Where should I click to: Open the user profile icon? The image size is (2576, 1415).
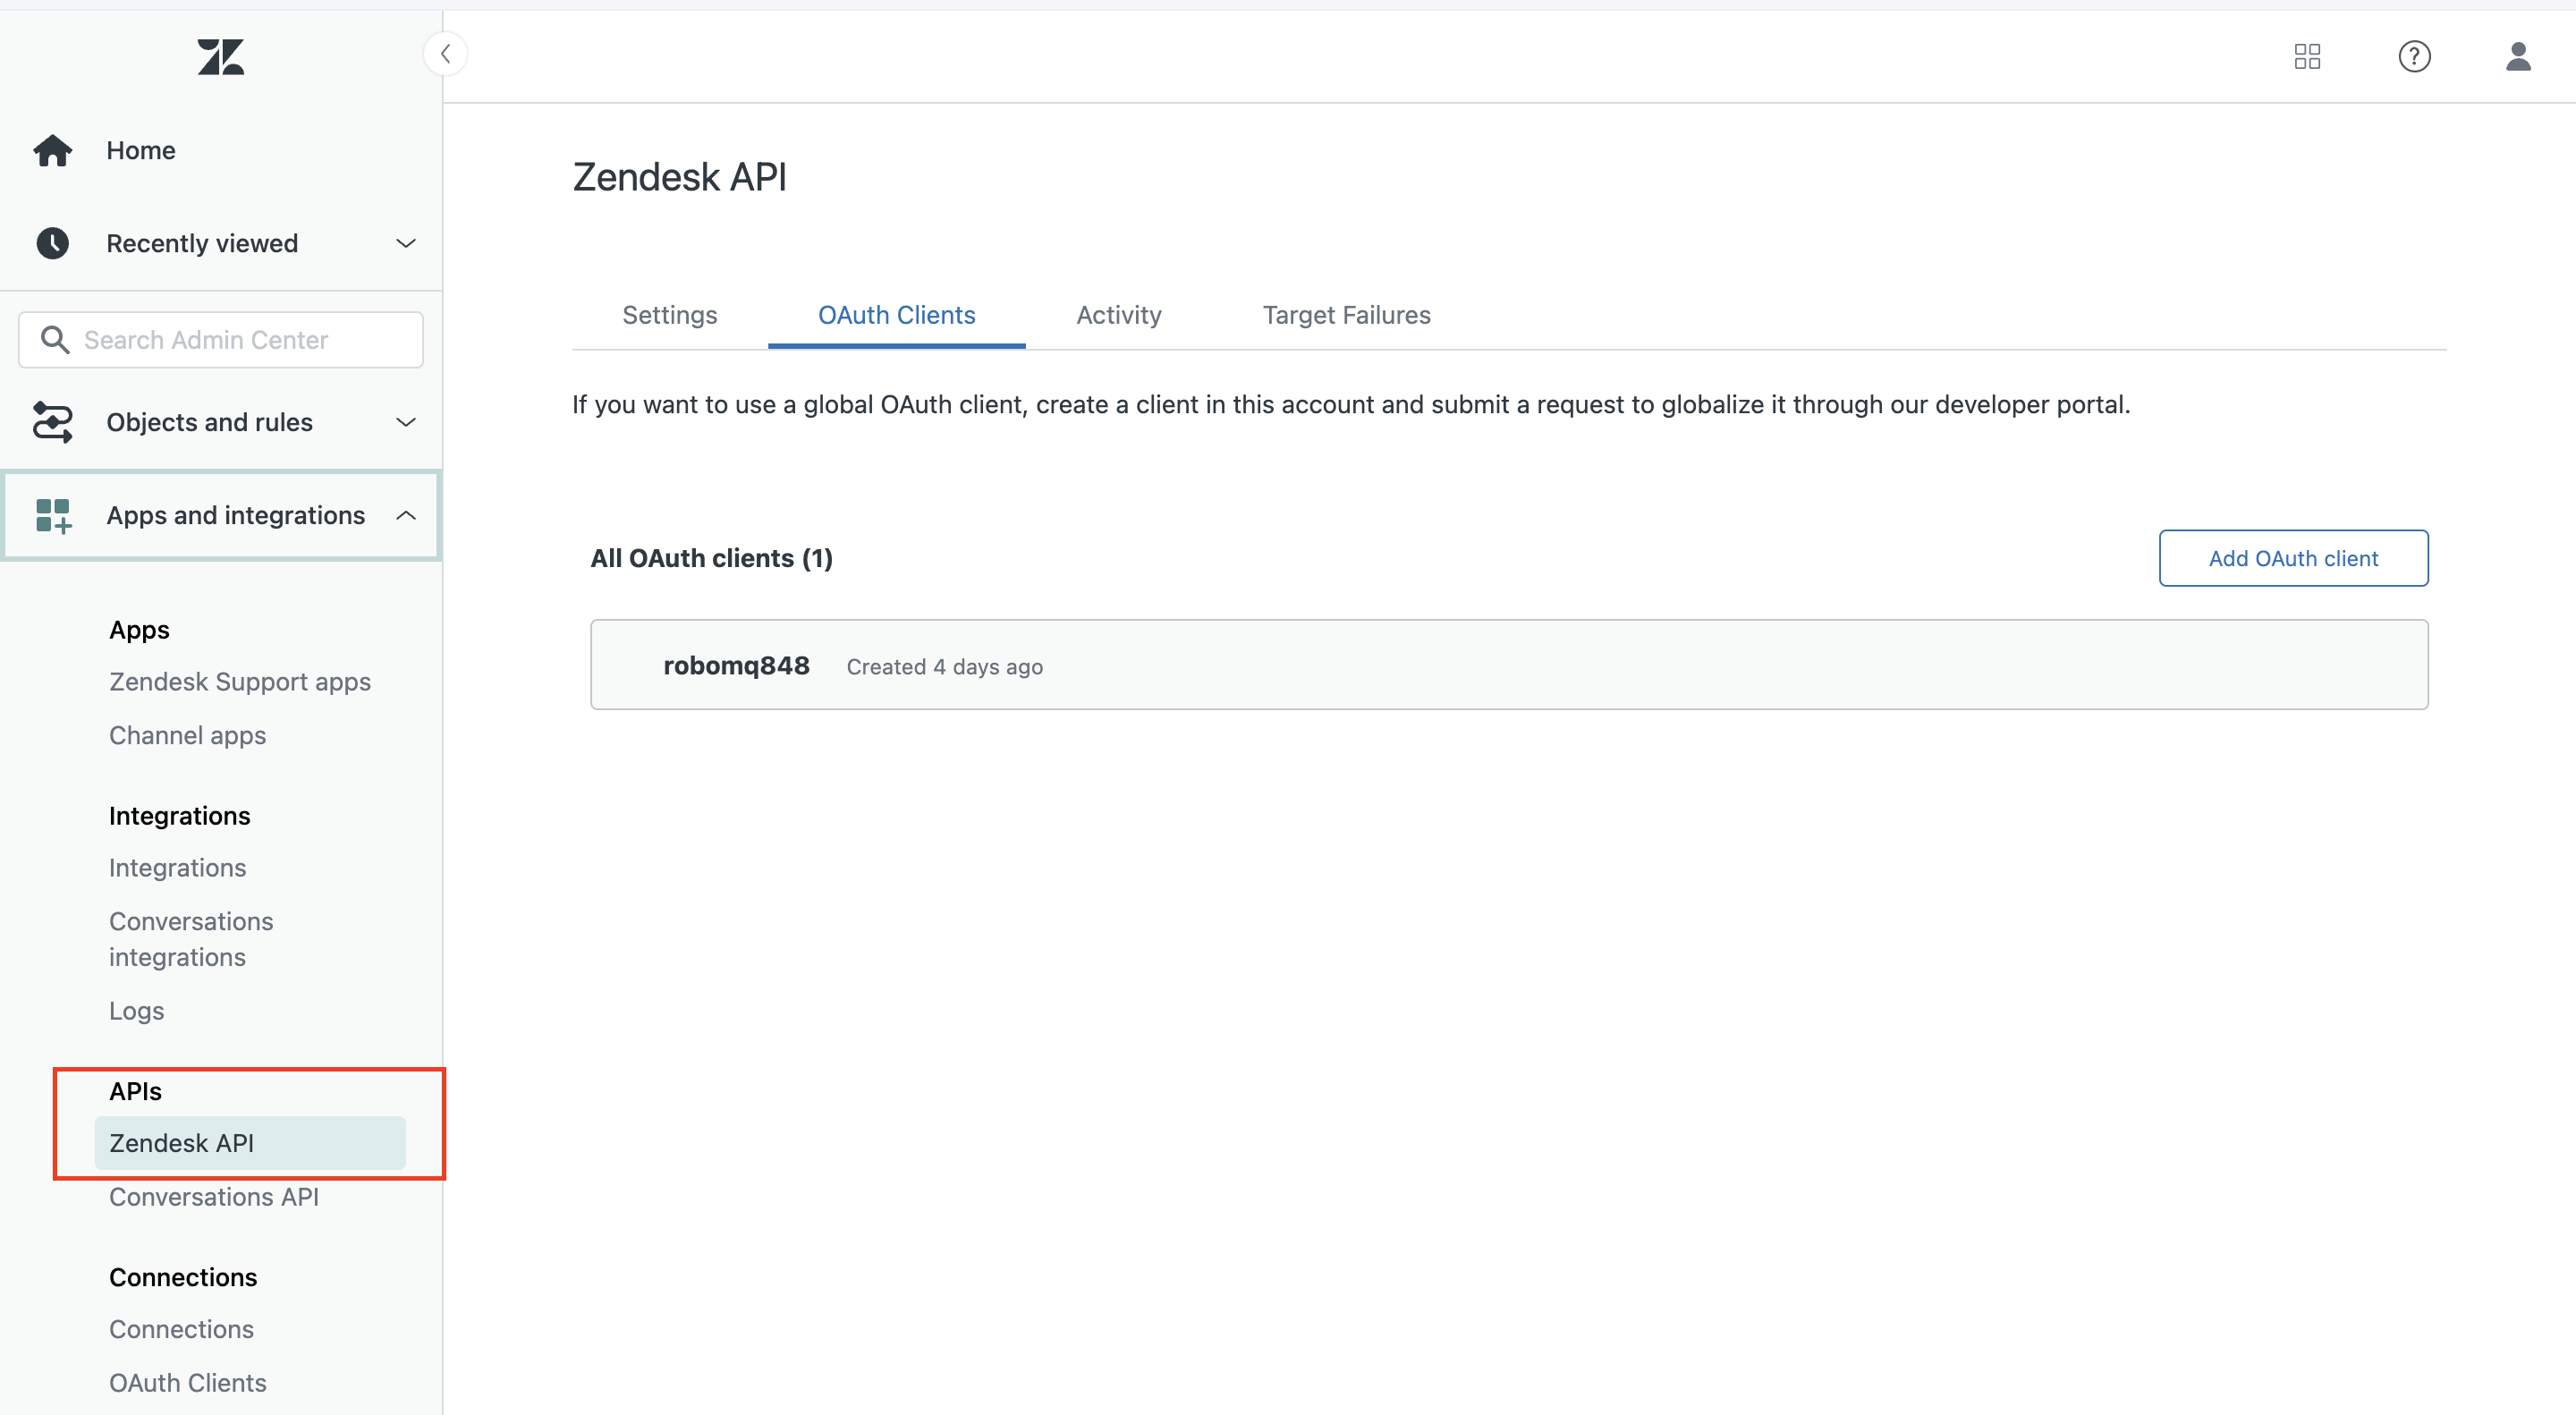coord(2518,56)
